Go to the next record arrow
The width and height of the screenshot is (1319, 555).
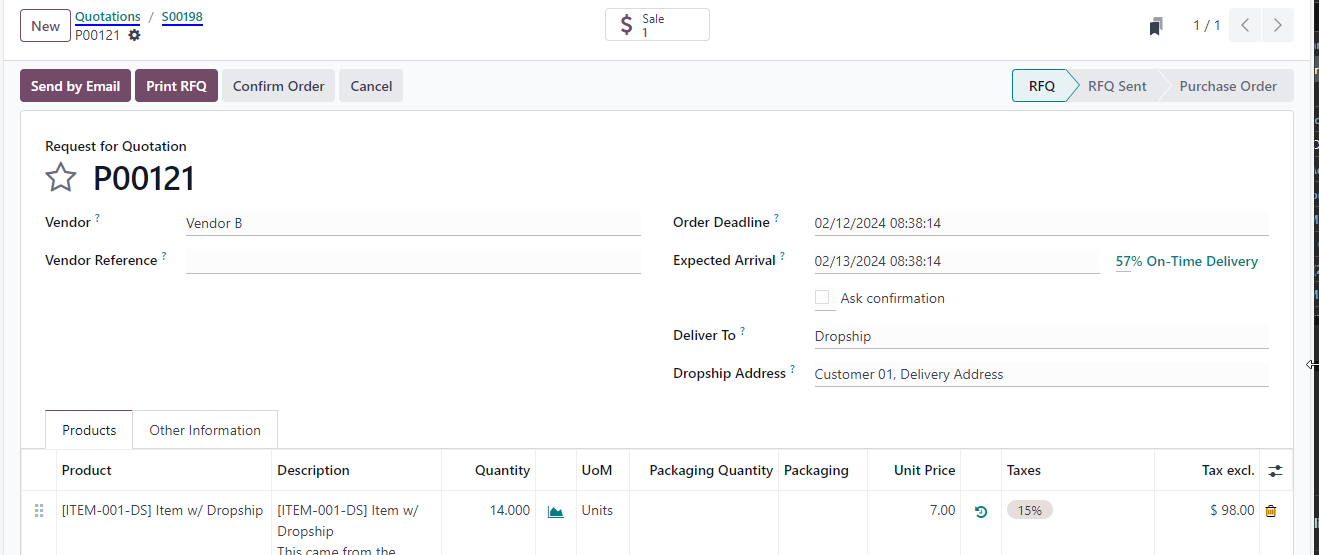[x=1278, y=26]
